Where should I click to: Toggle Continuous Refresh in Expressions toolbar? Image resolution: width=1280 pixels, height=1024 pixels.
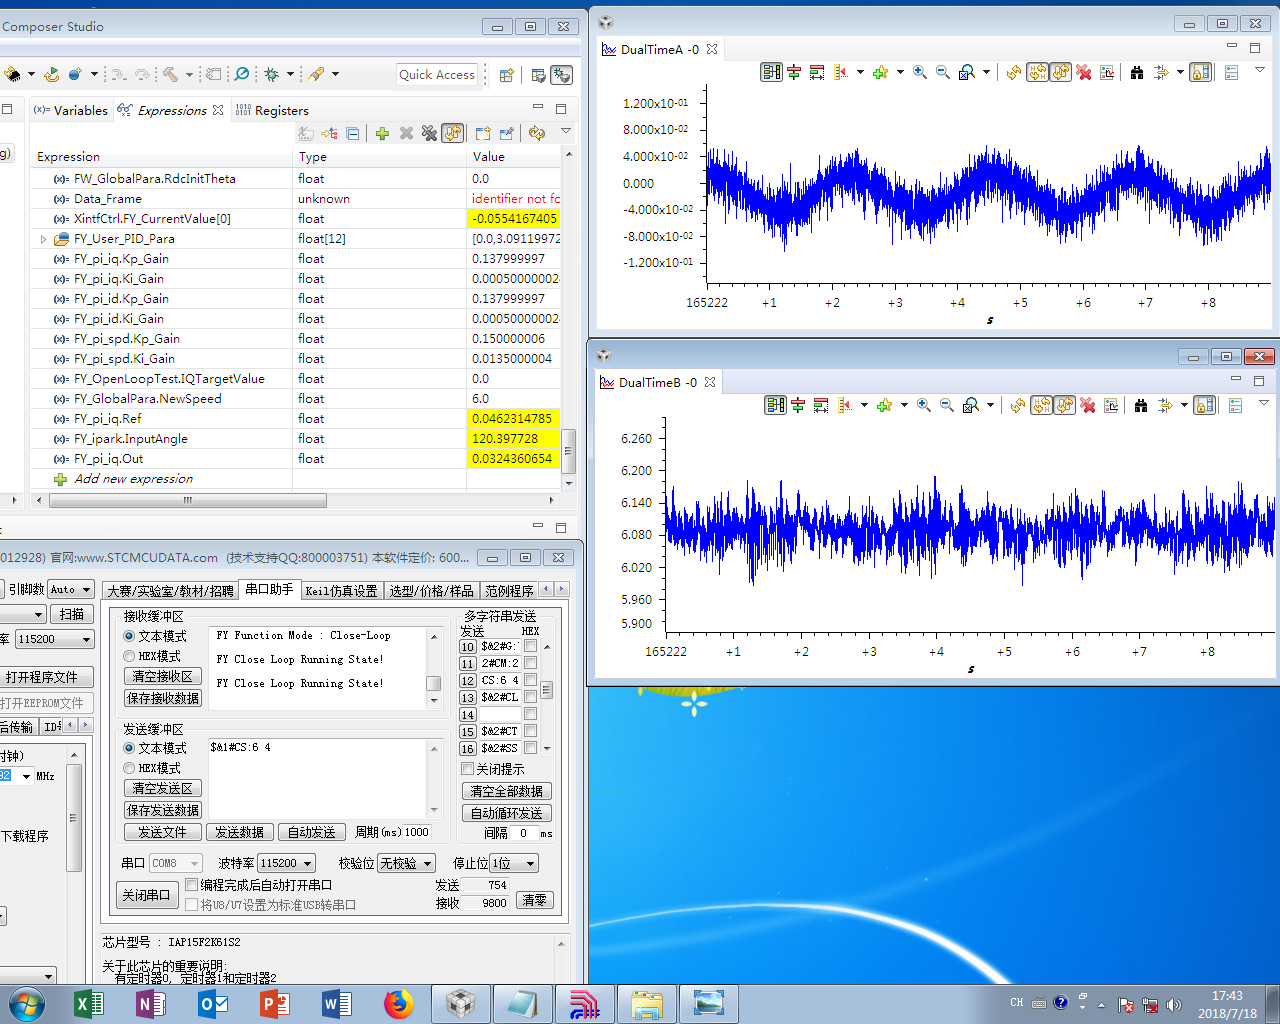453,133
